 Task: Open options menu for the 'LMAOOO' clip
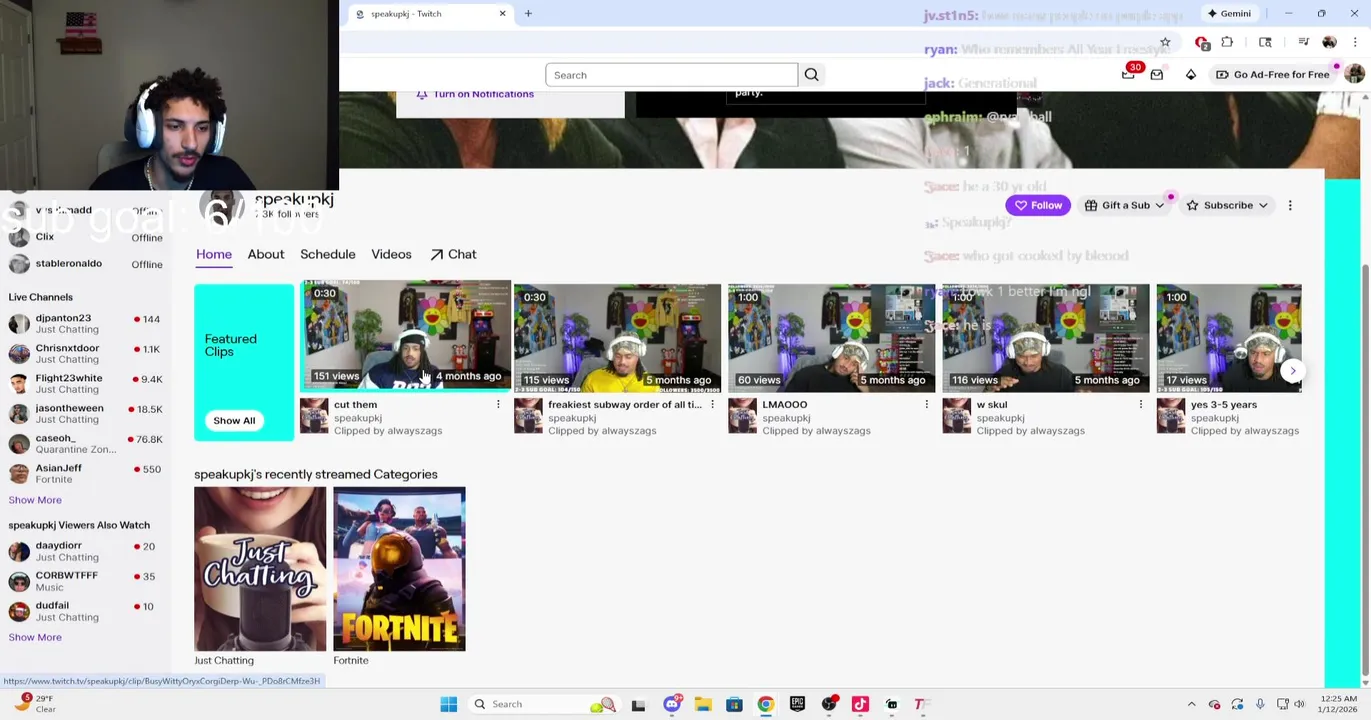point(926,405)
